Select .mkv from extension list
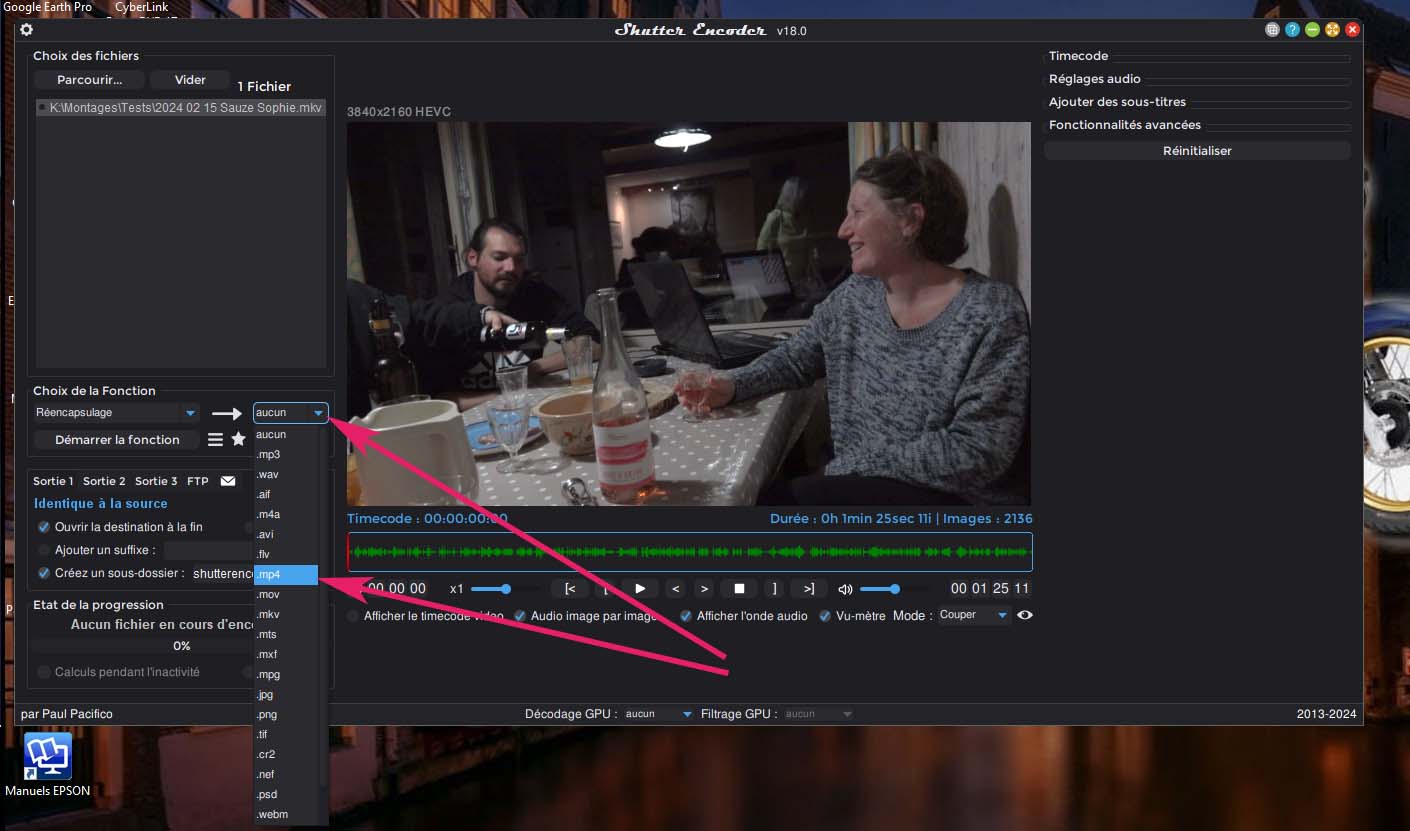 coord(286,614)
